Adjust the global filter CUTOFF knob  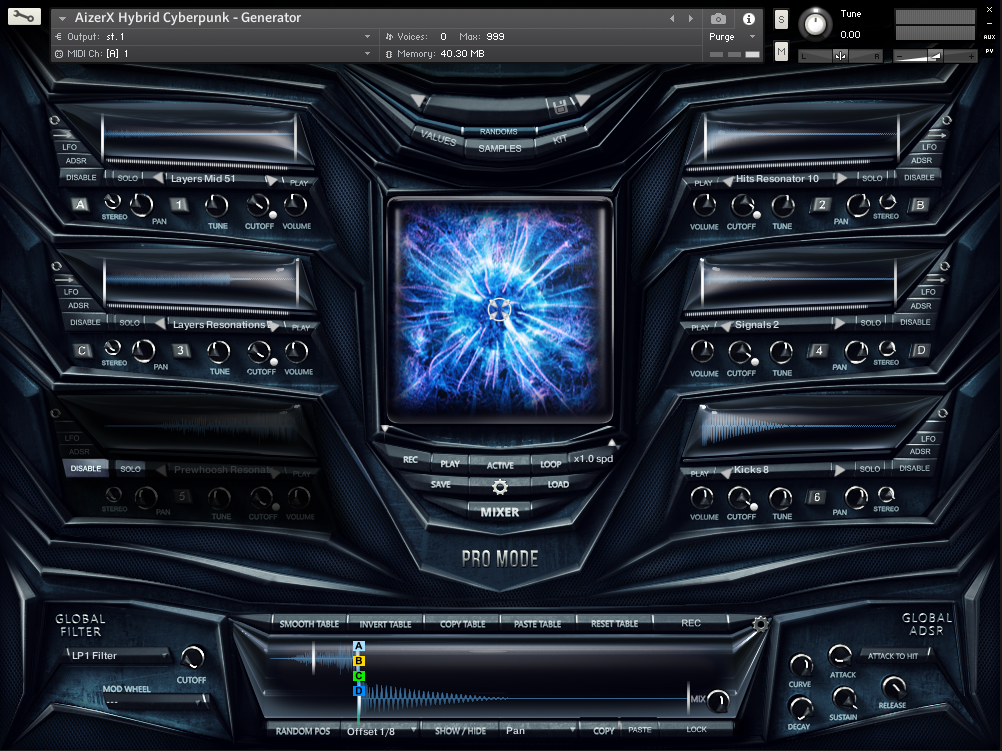192,657
